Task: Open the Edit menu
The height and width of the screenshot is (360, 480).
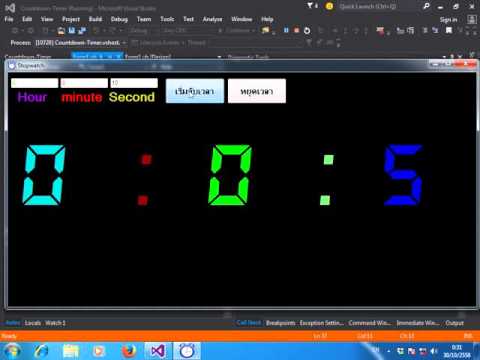Action: tap(27, 19)
